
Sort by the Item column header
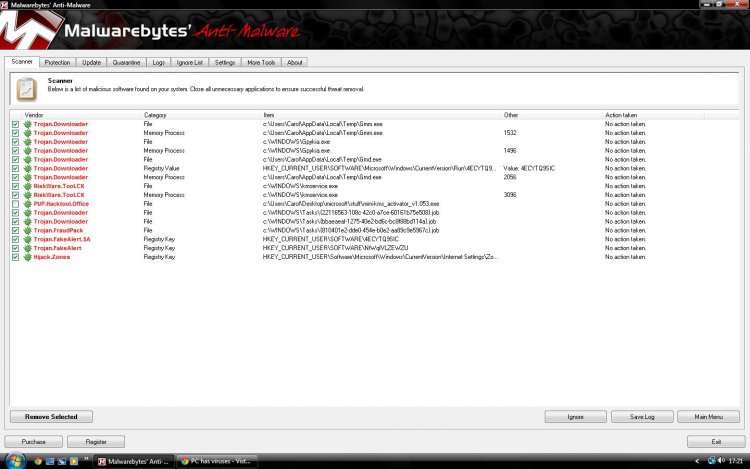coord(382,115)
